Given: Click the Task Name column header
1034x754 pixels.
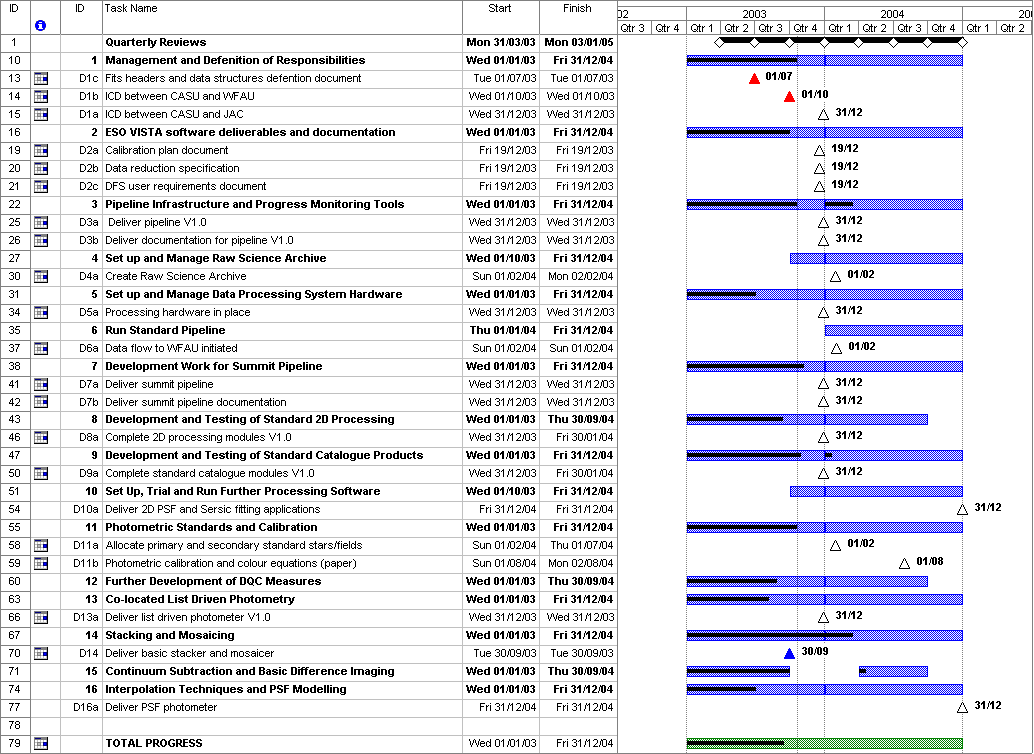Looking at the screenshot, I should pyautogui.click(x=281, y=9).
